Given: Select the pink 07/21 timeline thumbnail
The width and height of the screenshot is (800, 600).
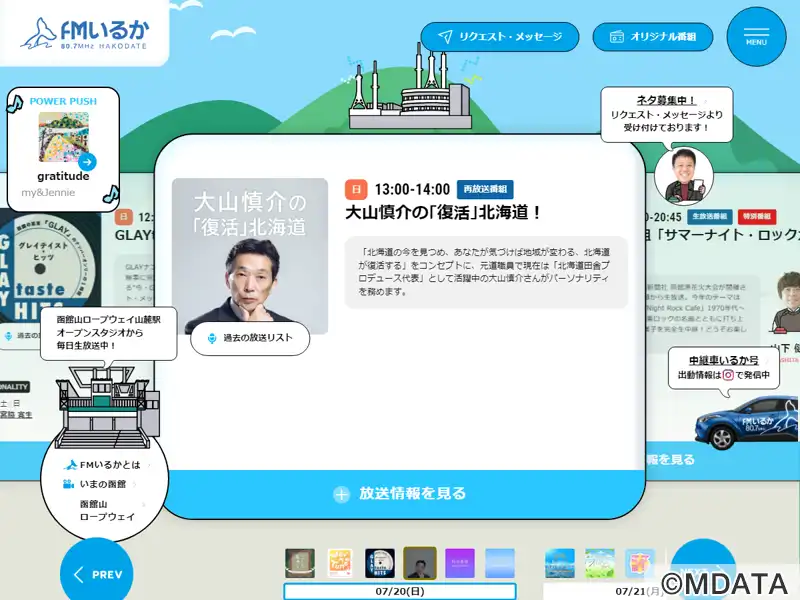Looking at the screenshot, I should tap(640, 563).
